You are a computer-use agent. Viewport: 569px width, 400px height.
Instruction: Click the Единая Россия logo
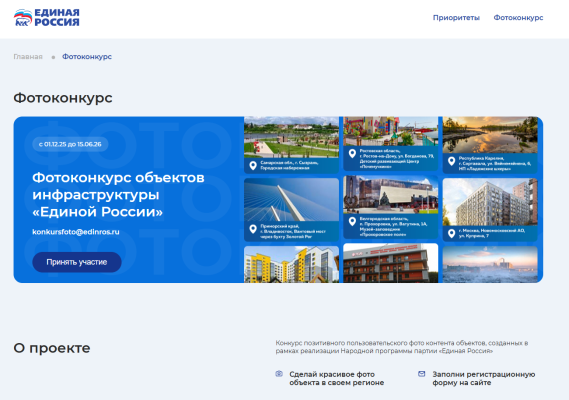coord(46,18)
